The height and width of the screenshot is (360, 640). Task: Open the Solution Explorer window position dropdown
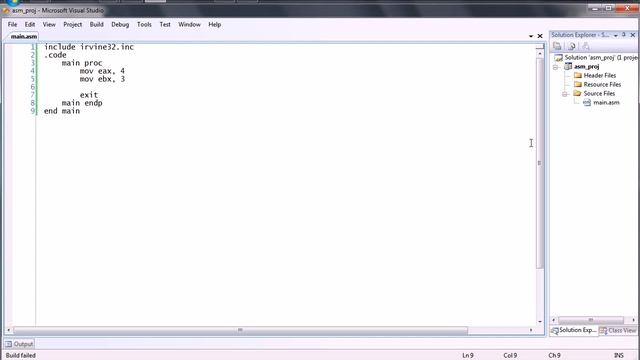[616, 36]
